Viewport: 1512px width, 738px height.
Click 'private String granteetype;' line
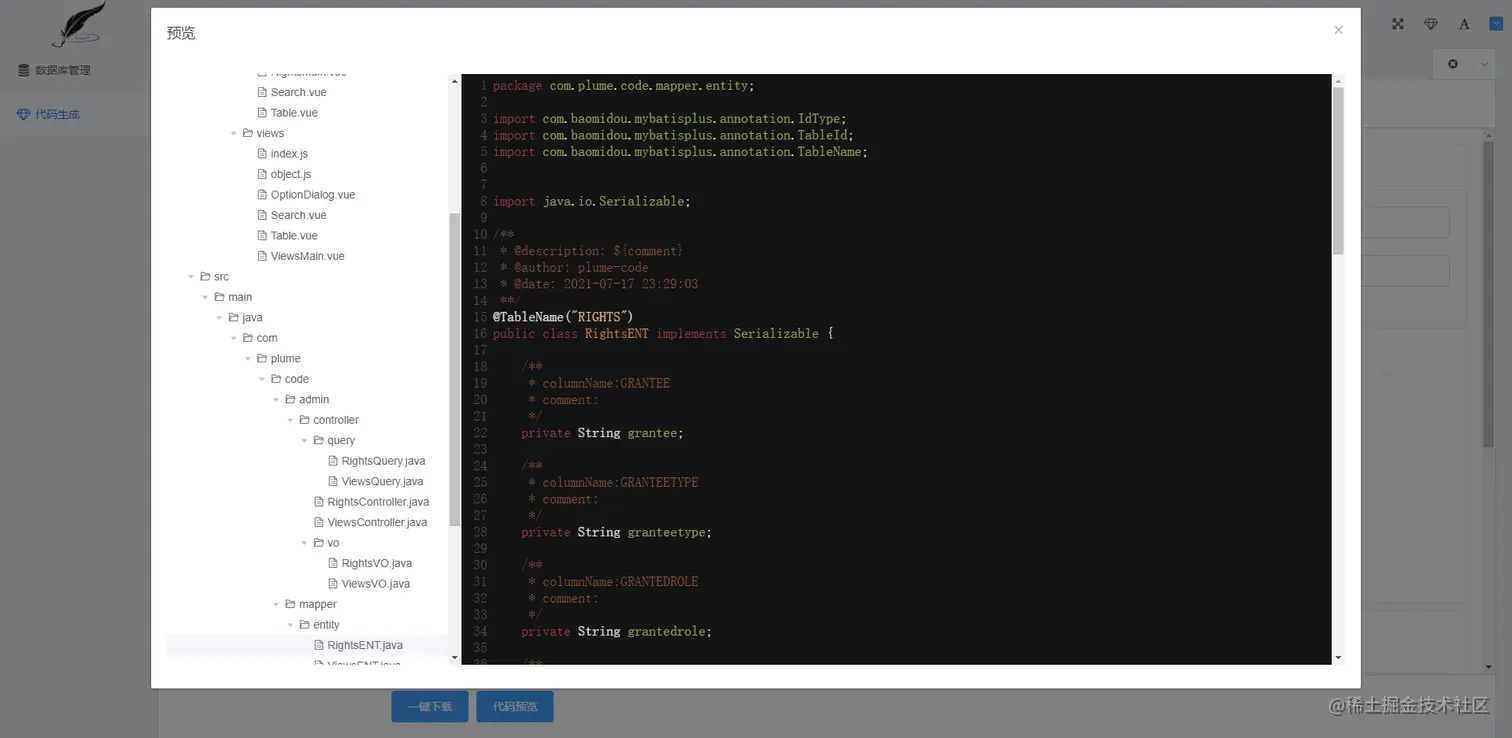coord(616,532)
